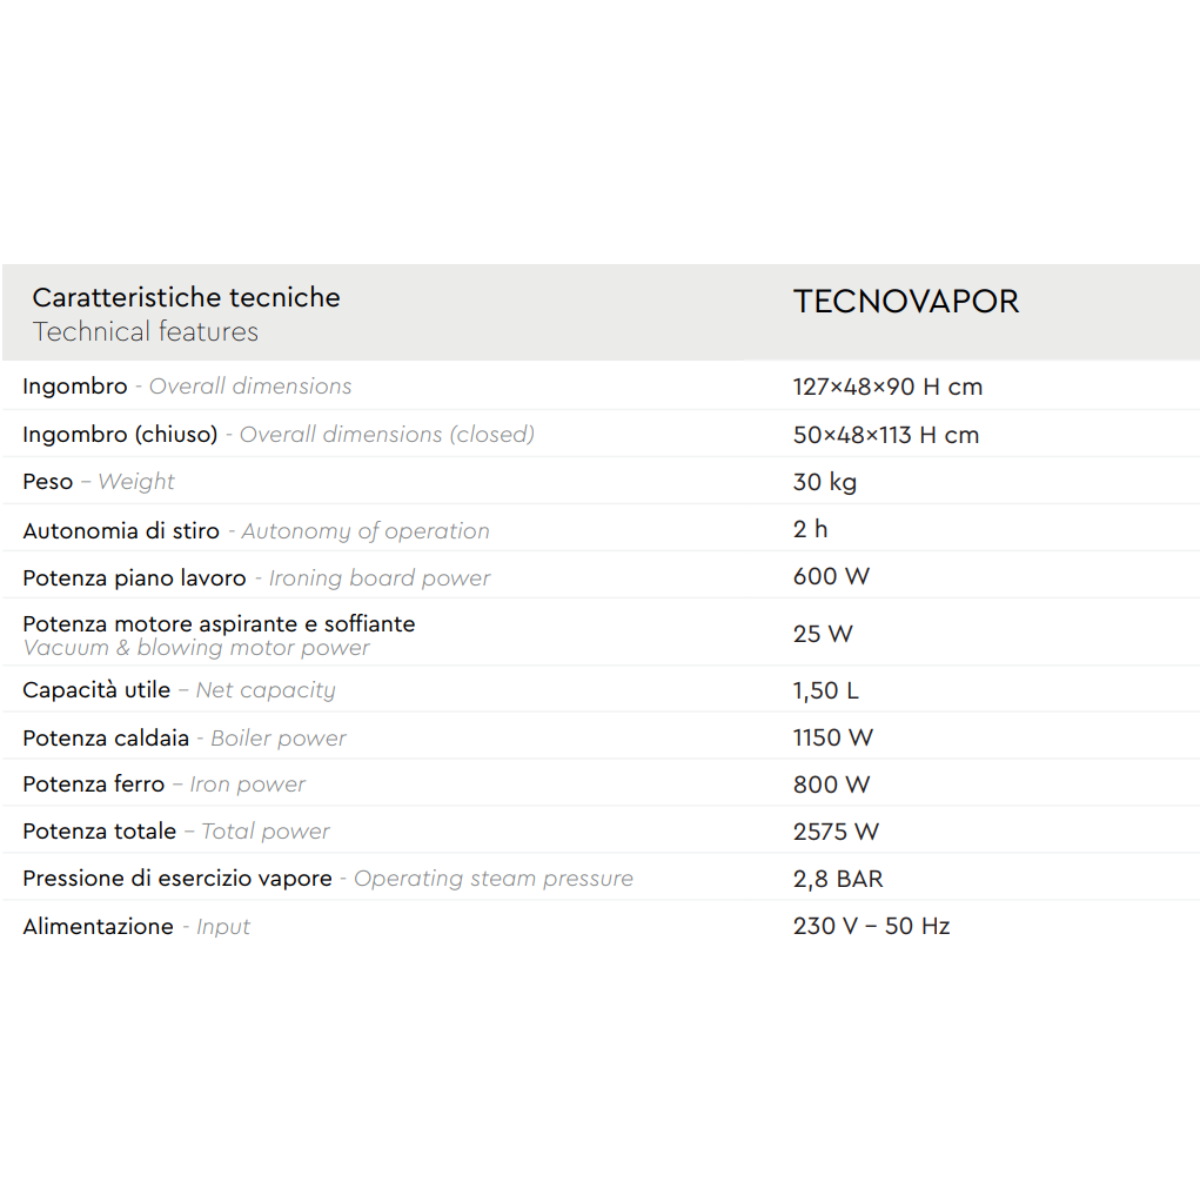
Task: Click the 50×48×113 H cm value
Action: [x=885, y=435]
